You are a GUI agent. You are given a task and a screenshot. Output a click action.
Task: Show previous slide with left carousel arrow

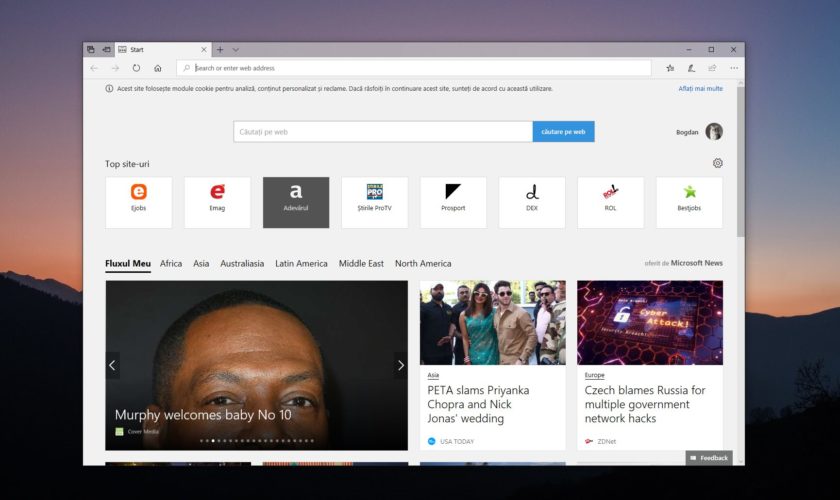(x=112, y=365)
